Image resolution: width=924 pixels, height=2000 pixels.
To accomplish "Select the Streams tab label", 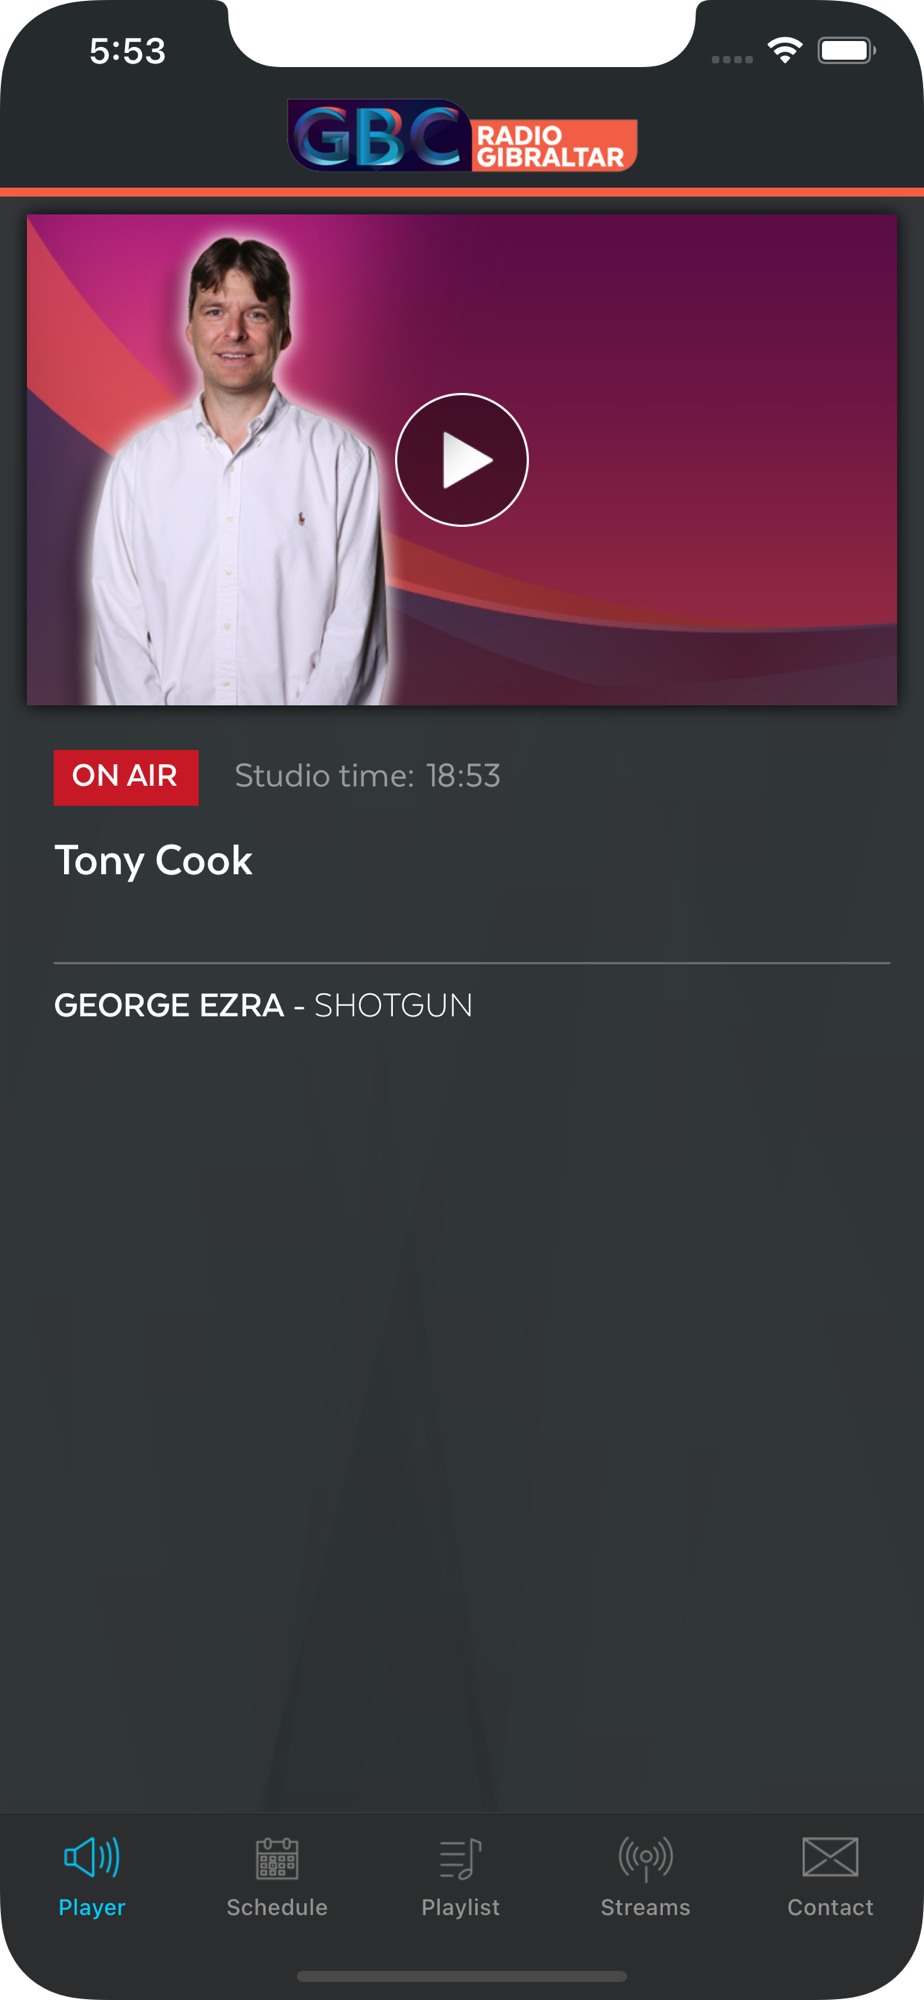I will pyautogui.click(x=646, y=1907).
